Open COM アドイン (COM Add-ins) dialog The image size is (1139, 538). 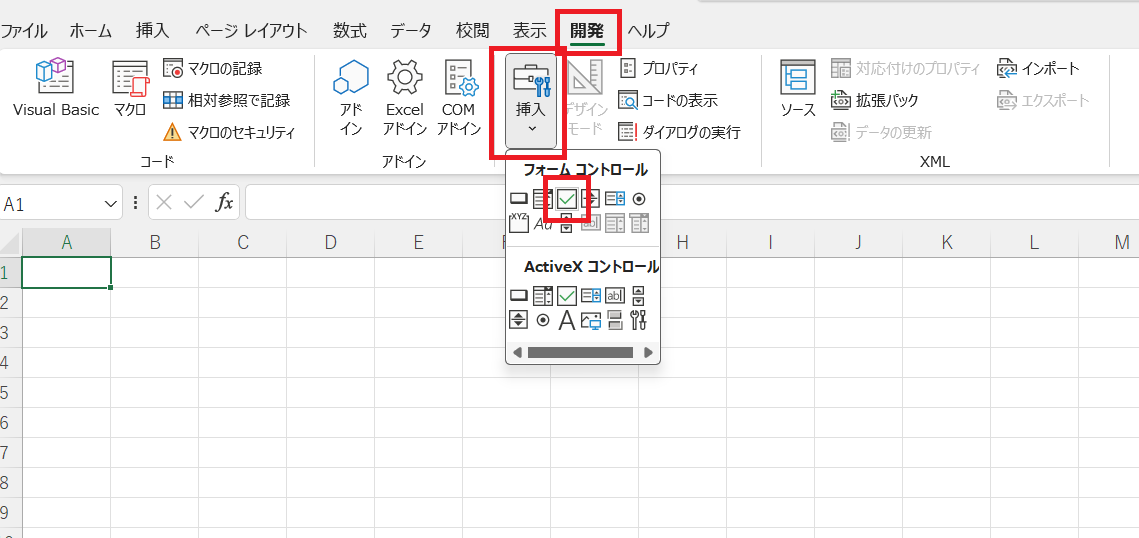click(x=459, y=97)
